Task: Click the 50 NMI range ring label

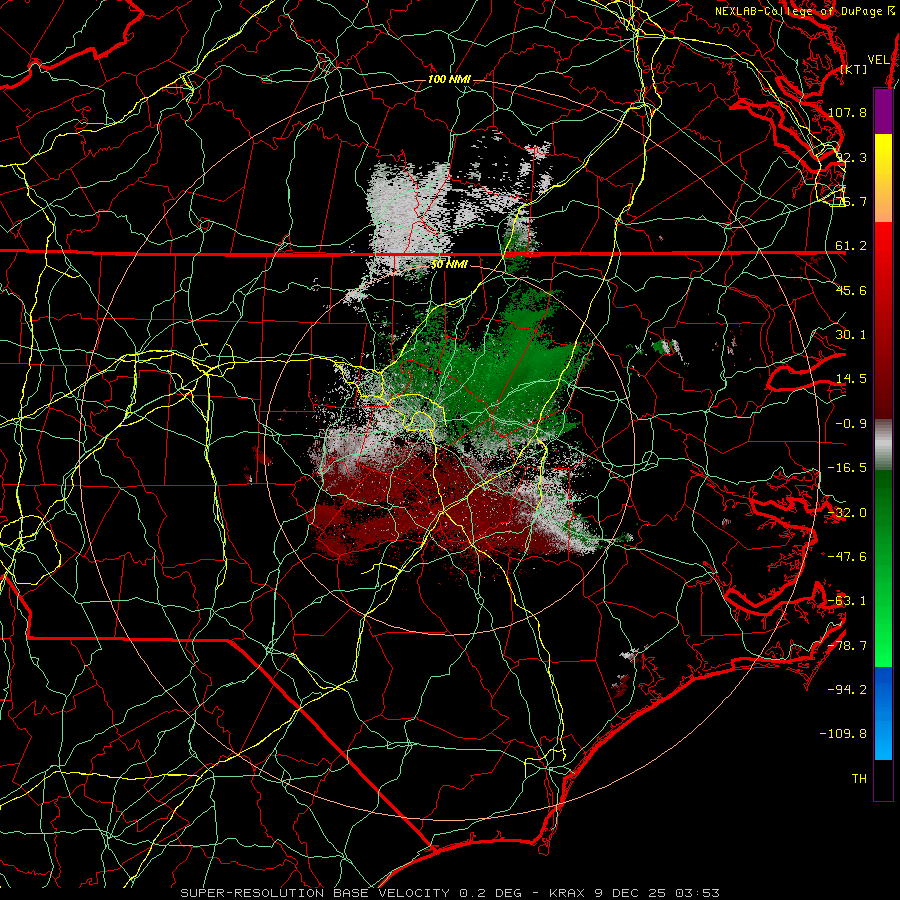Action: pyautogui.click(x=449, y=265)
